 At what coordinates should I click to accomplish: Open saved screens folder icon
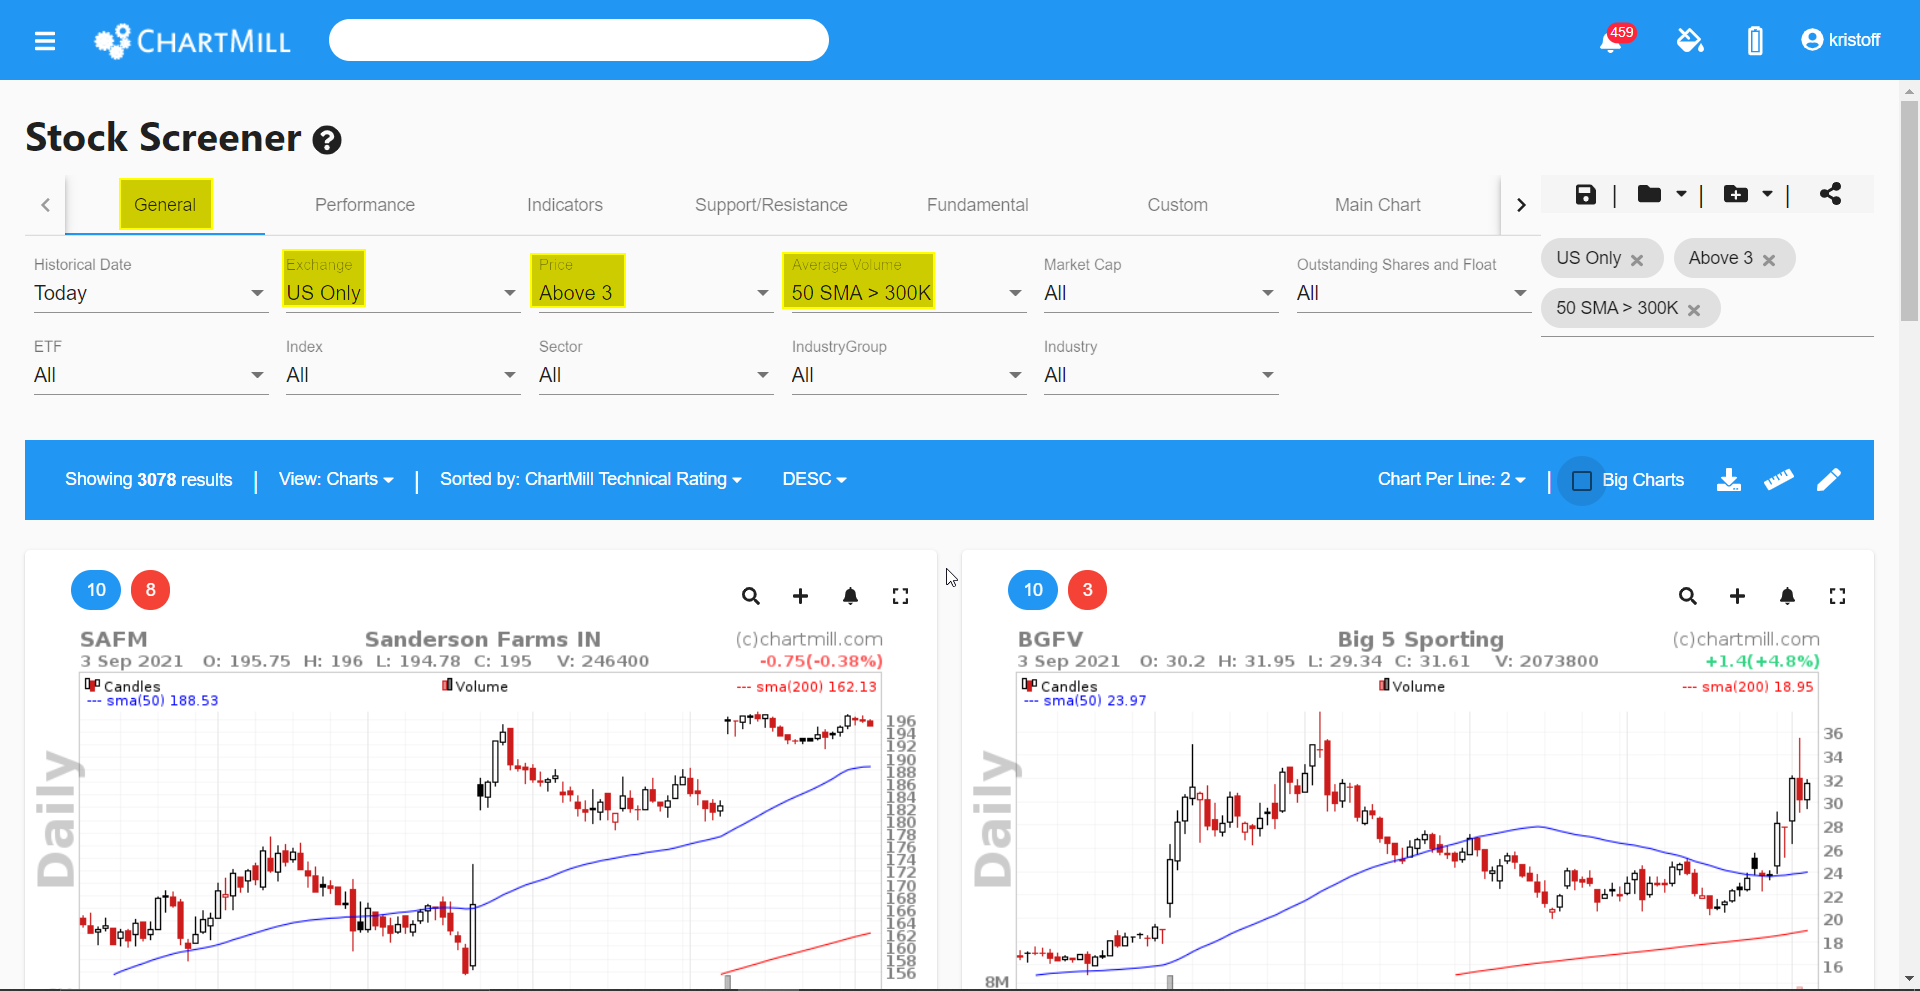point(1649,194)
